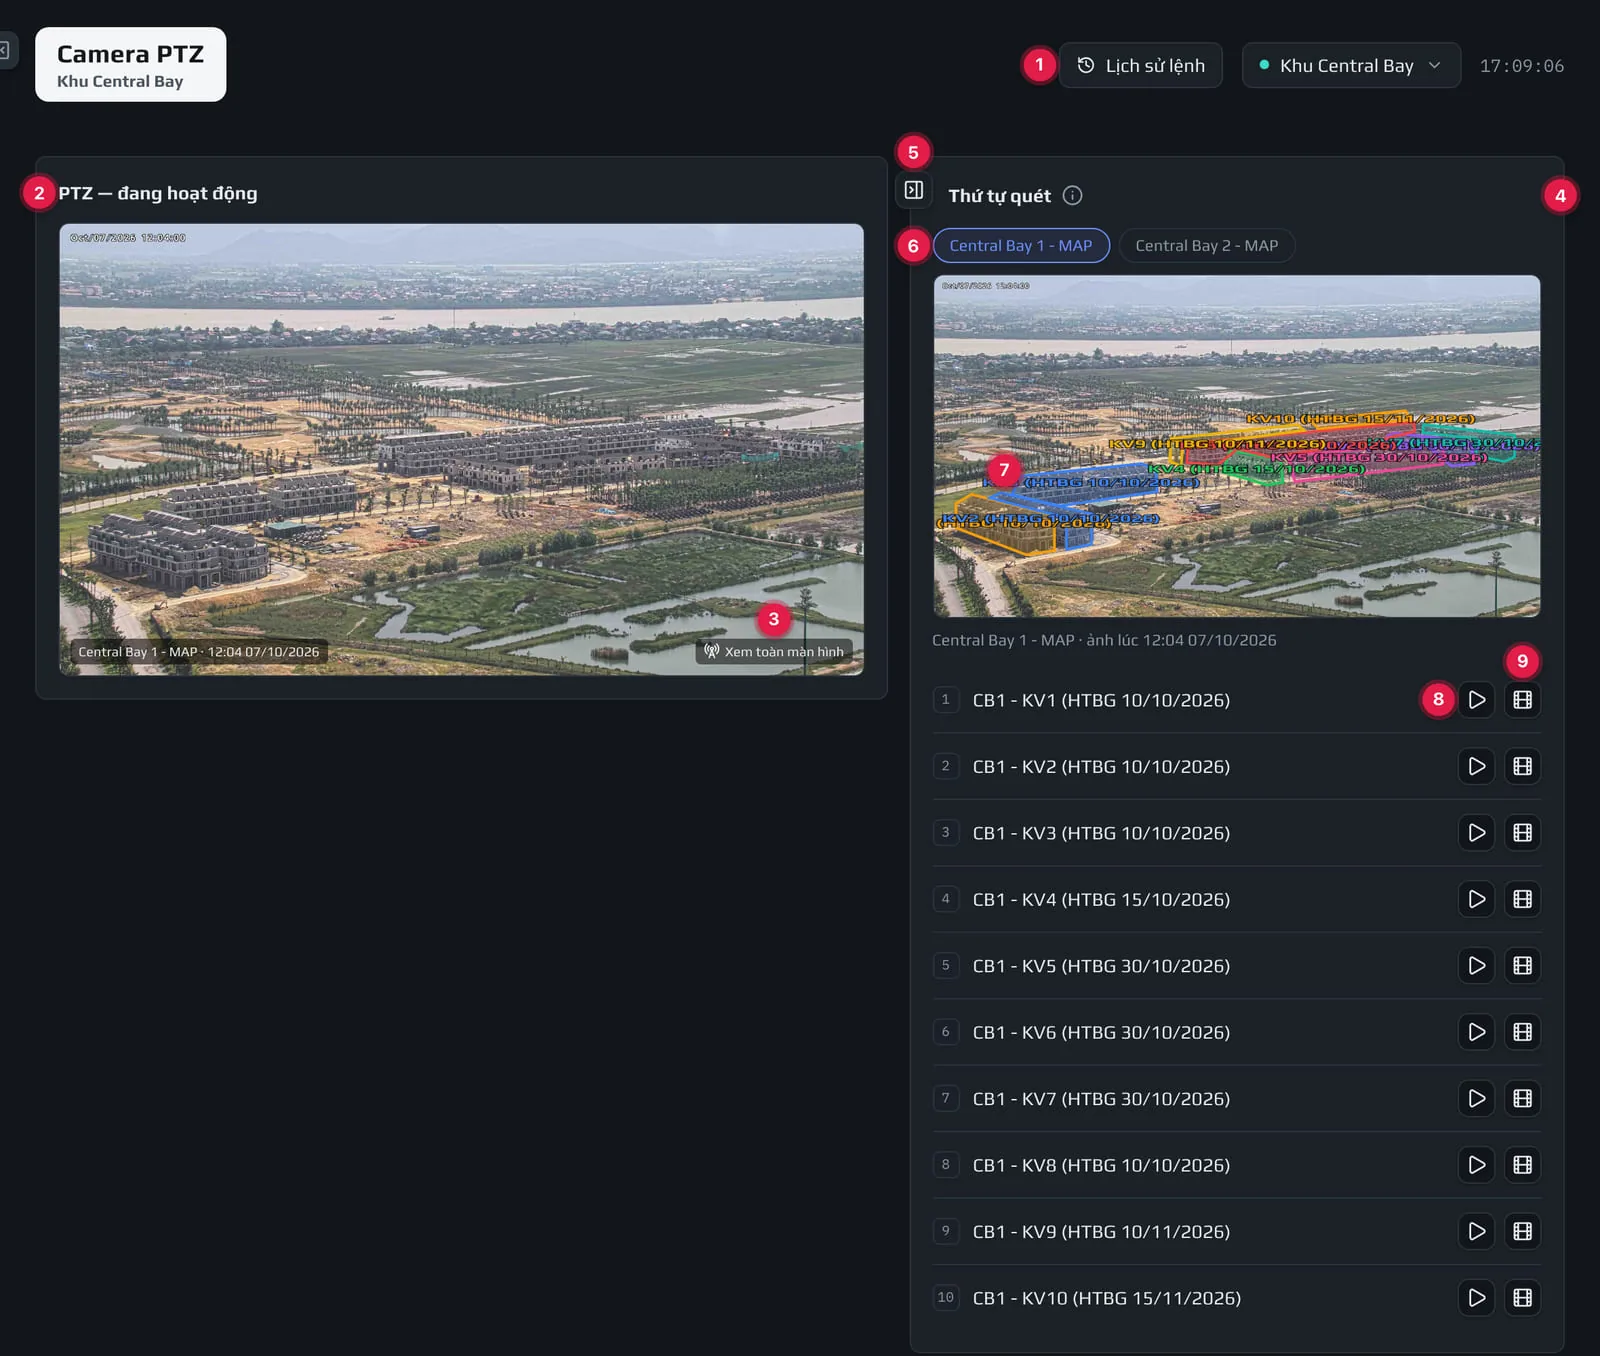Viewport: 1600px width, 1356px height.
Task: Play the CB1 - KV8 preset
Action: pos(1476,1165)
